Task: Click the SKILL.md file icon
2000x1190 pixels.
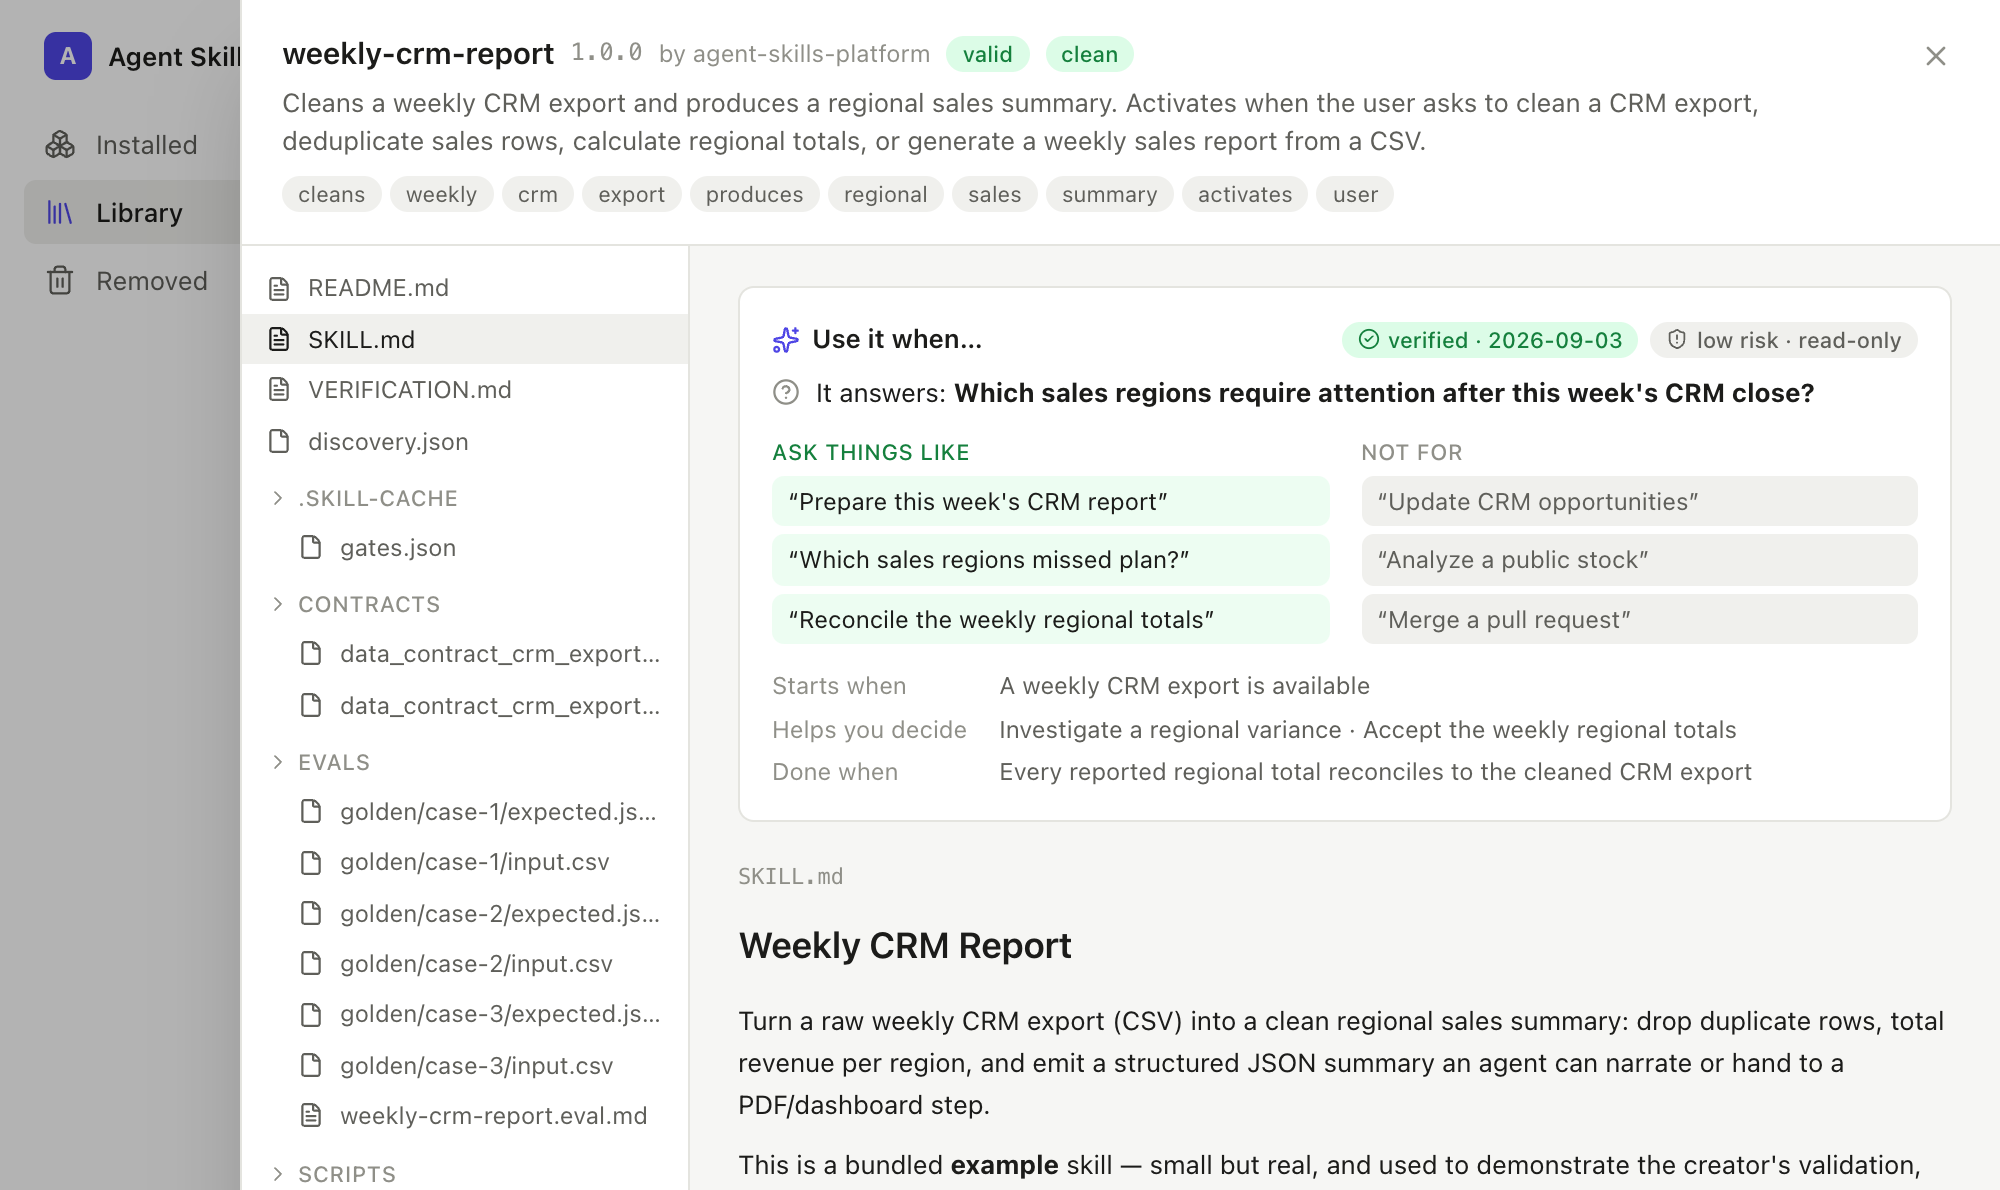Action: 279,340
